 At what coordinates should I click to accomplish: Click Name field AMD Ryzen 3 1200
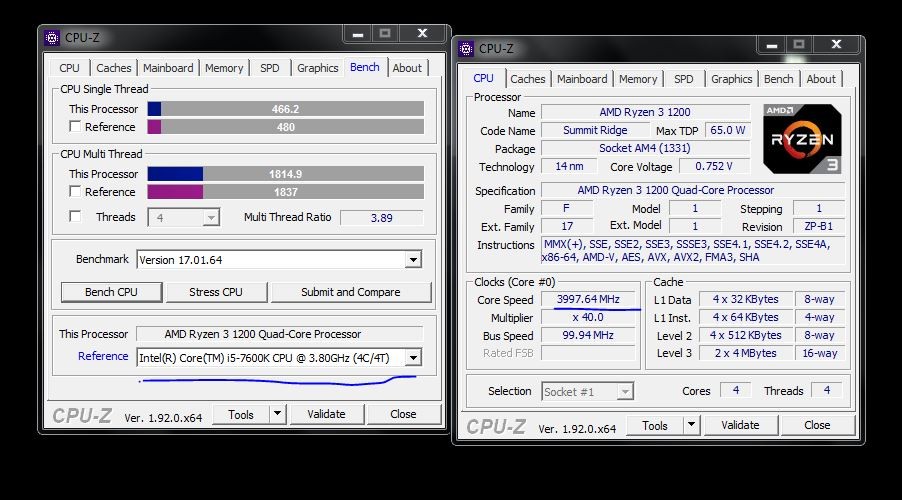(645, 112)
